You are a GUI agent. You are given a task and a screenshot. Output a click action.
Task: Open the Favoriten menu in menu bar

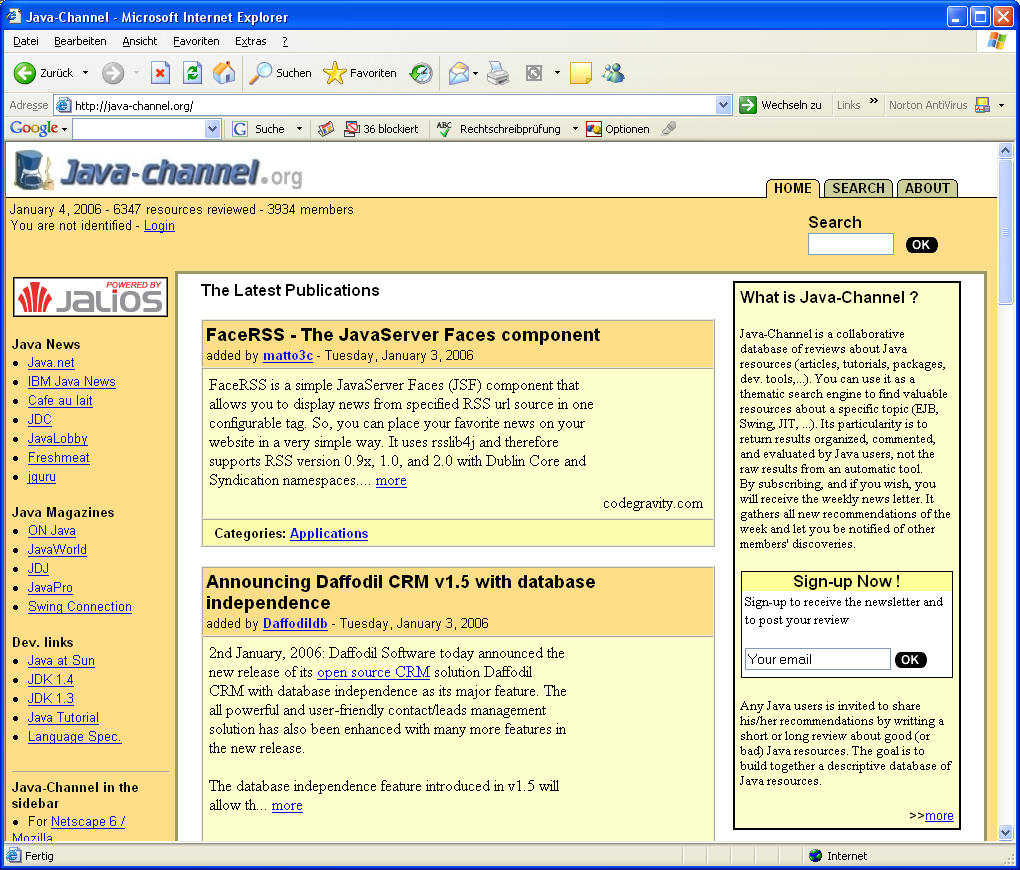(x=196, y=41)
